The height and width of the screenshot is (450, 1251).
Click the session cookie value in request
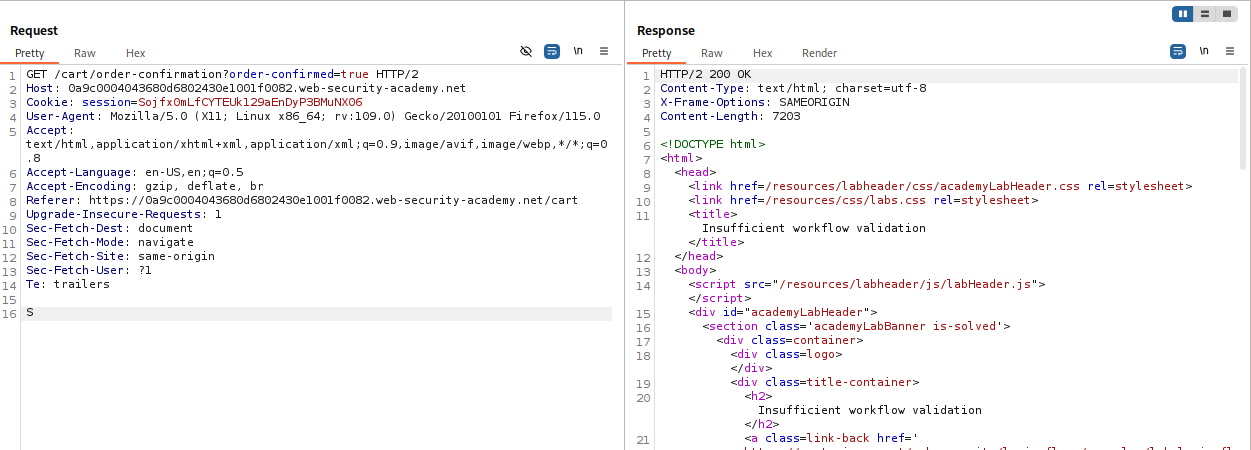[250, 102]
